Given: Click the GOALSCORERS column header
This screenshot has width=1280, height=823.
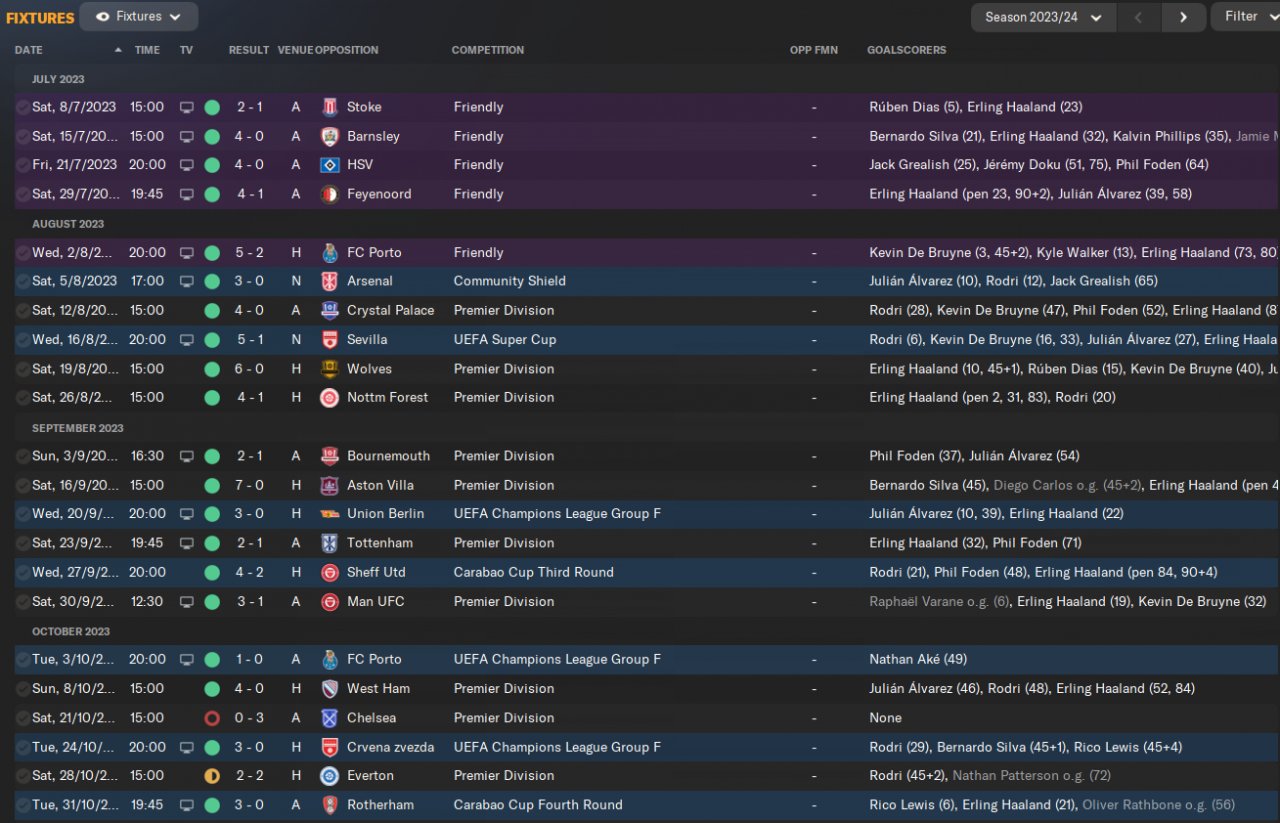Looking at the screenshot, I should coord(907,50).
